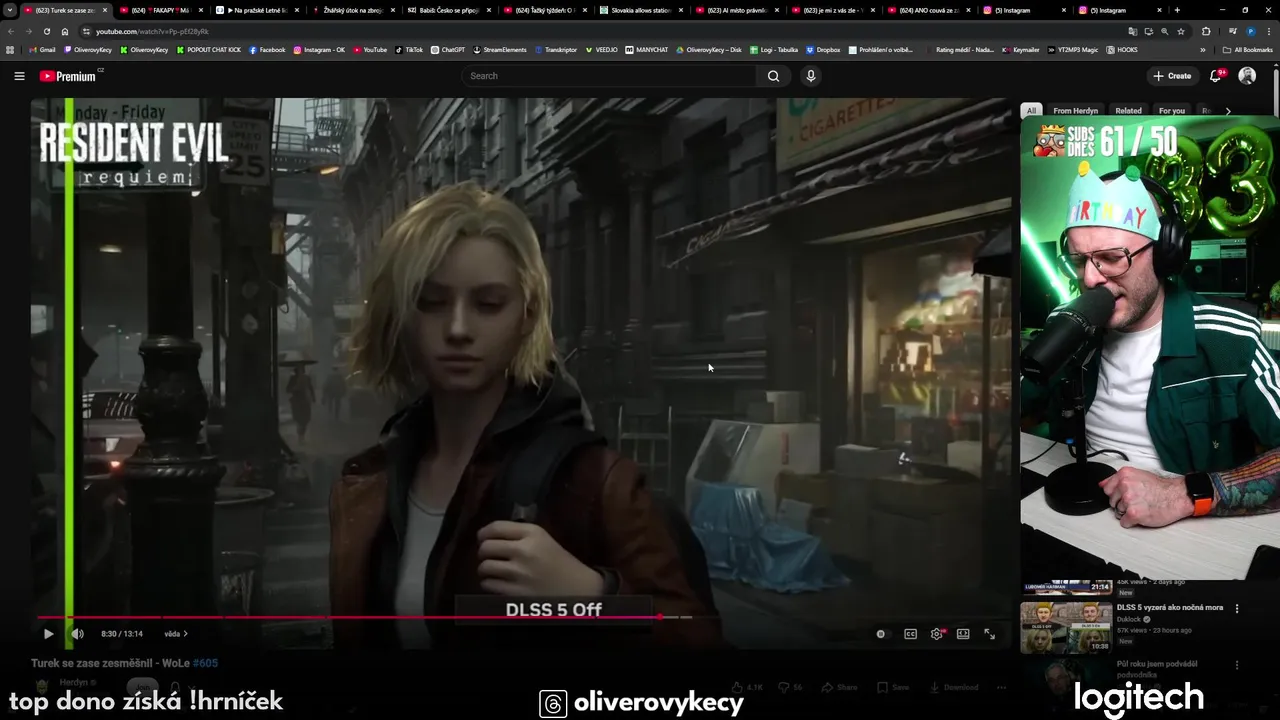Open the Chrome profile avatar
This screenshot has width=1280, height=720.
click(x=1251, y=31)
